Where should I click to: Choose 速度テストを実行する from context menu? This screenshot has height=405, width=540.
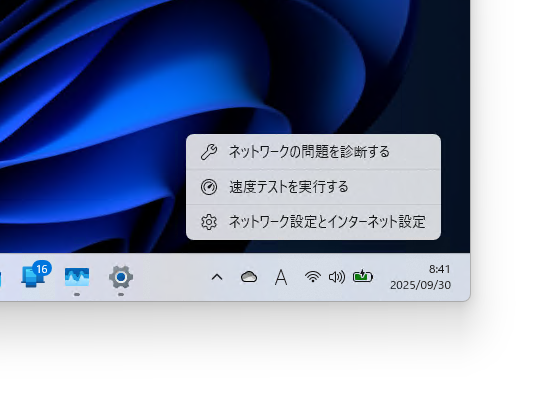(x=313, y=187)
